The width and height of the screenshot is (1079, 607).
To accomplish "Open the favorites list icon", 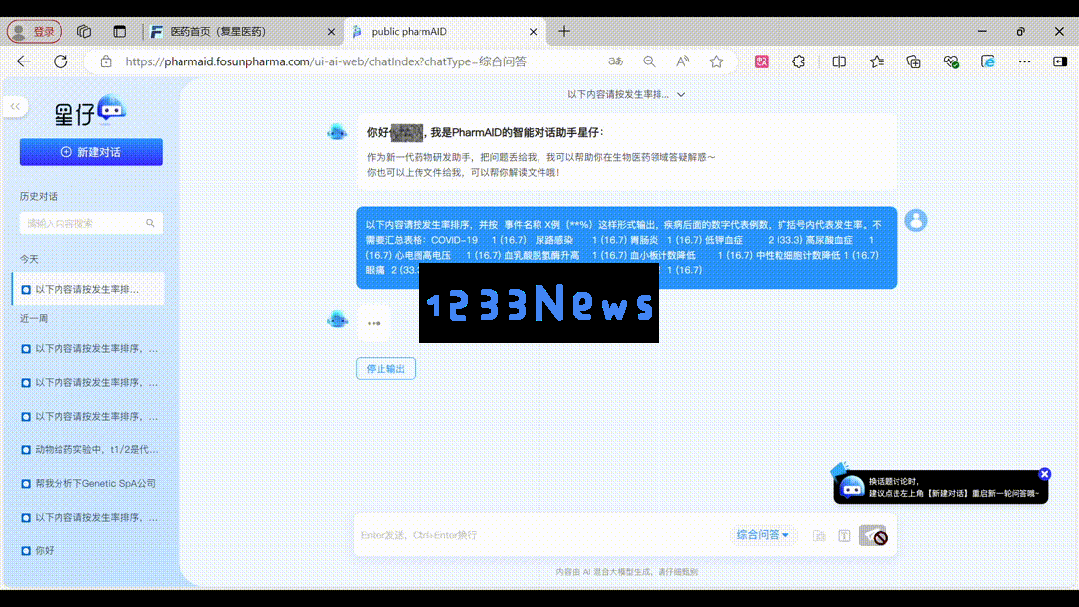I will point(877,61).
